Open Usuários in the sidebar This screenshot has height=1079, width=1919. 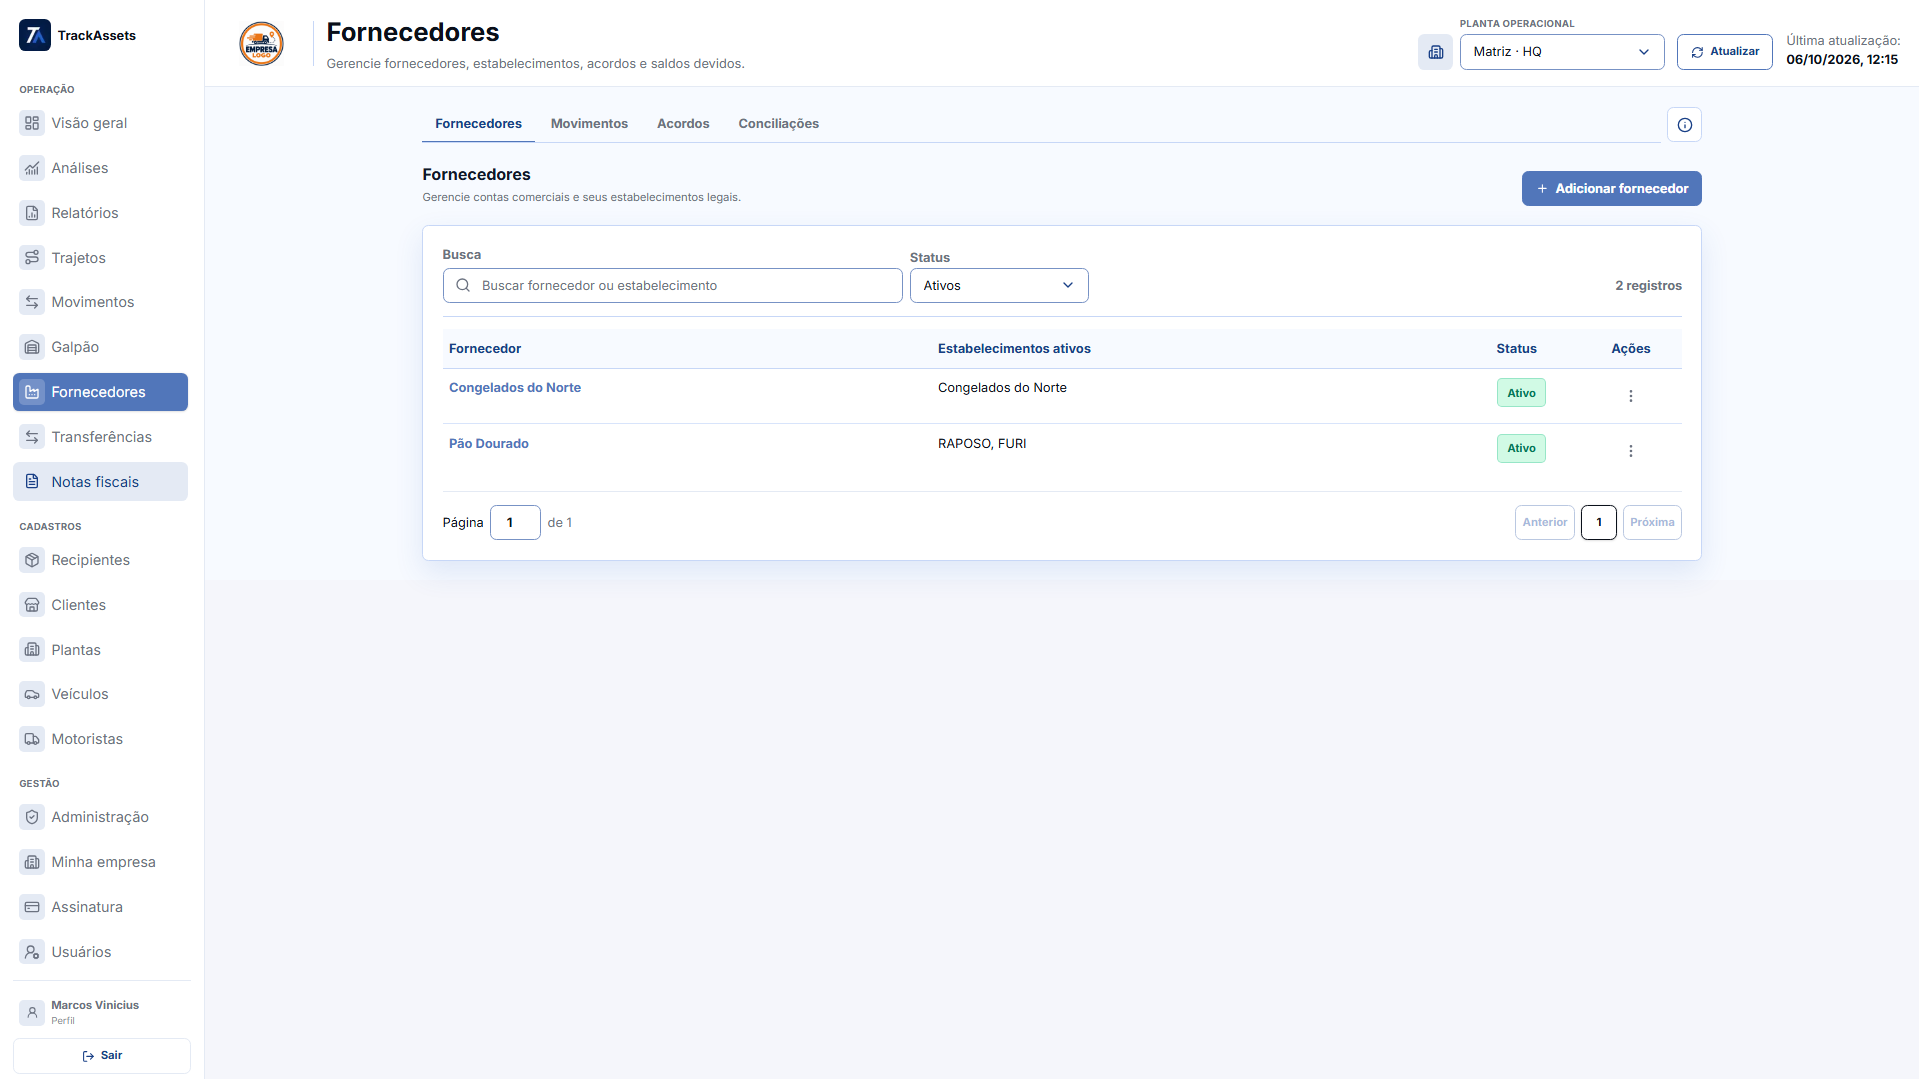100,952
